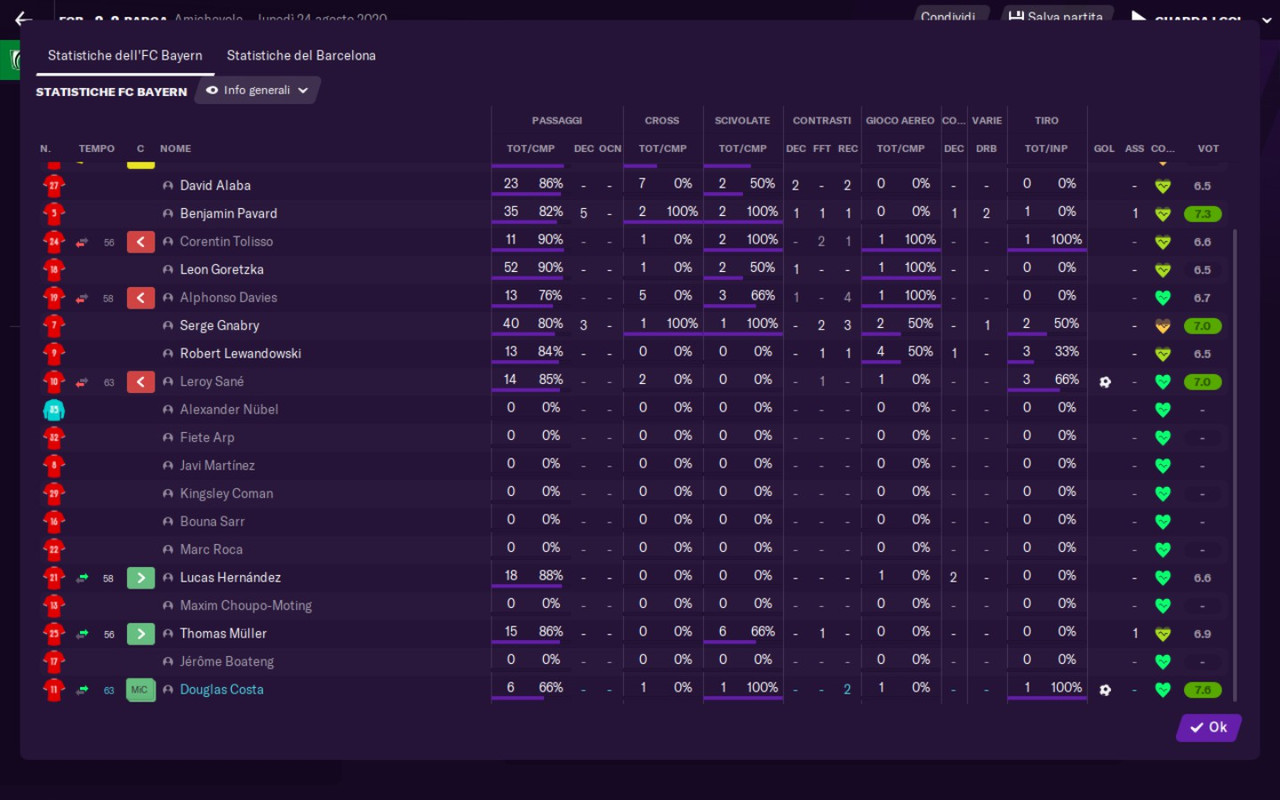
Task: Click David Alaba's number 27 shirt icon
Action: 54,185
